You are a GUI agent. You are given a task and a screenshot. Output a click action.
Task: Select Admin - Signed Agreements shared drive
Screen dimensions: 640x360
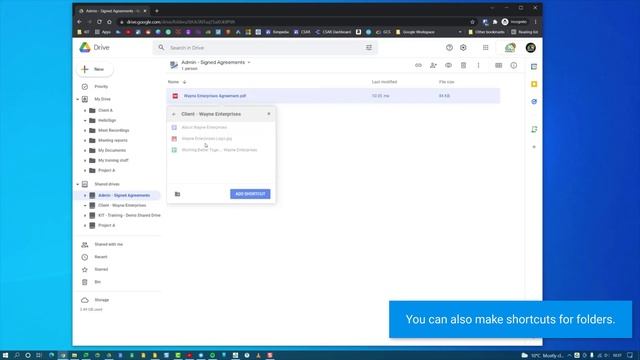124,196
